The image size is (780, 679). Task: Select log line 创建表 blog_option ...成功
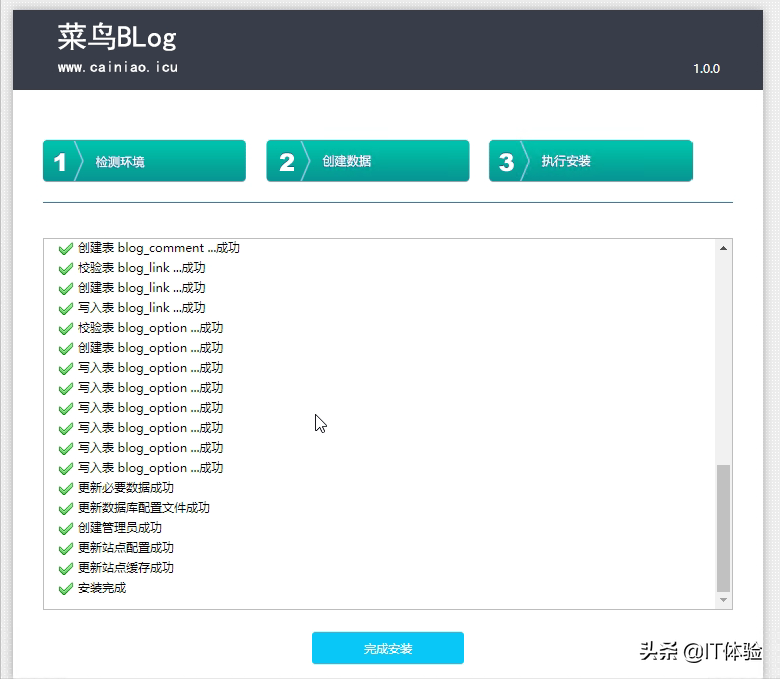(151, 348)
